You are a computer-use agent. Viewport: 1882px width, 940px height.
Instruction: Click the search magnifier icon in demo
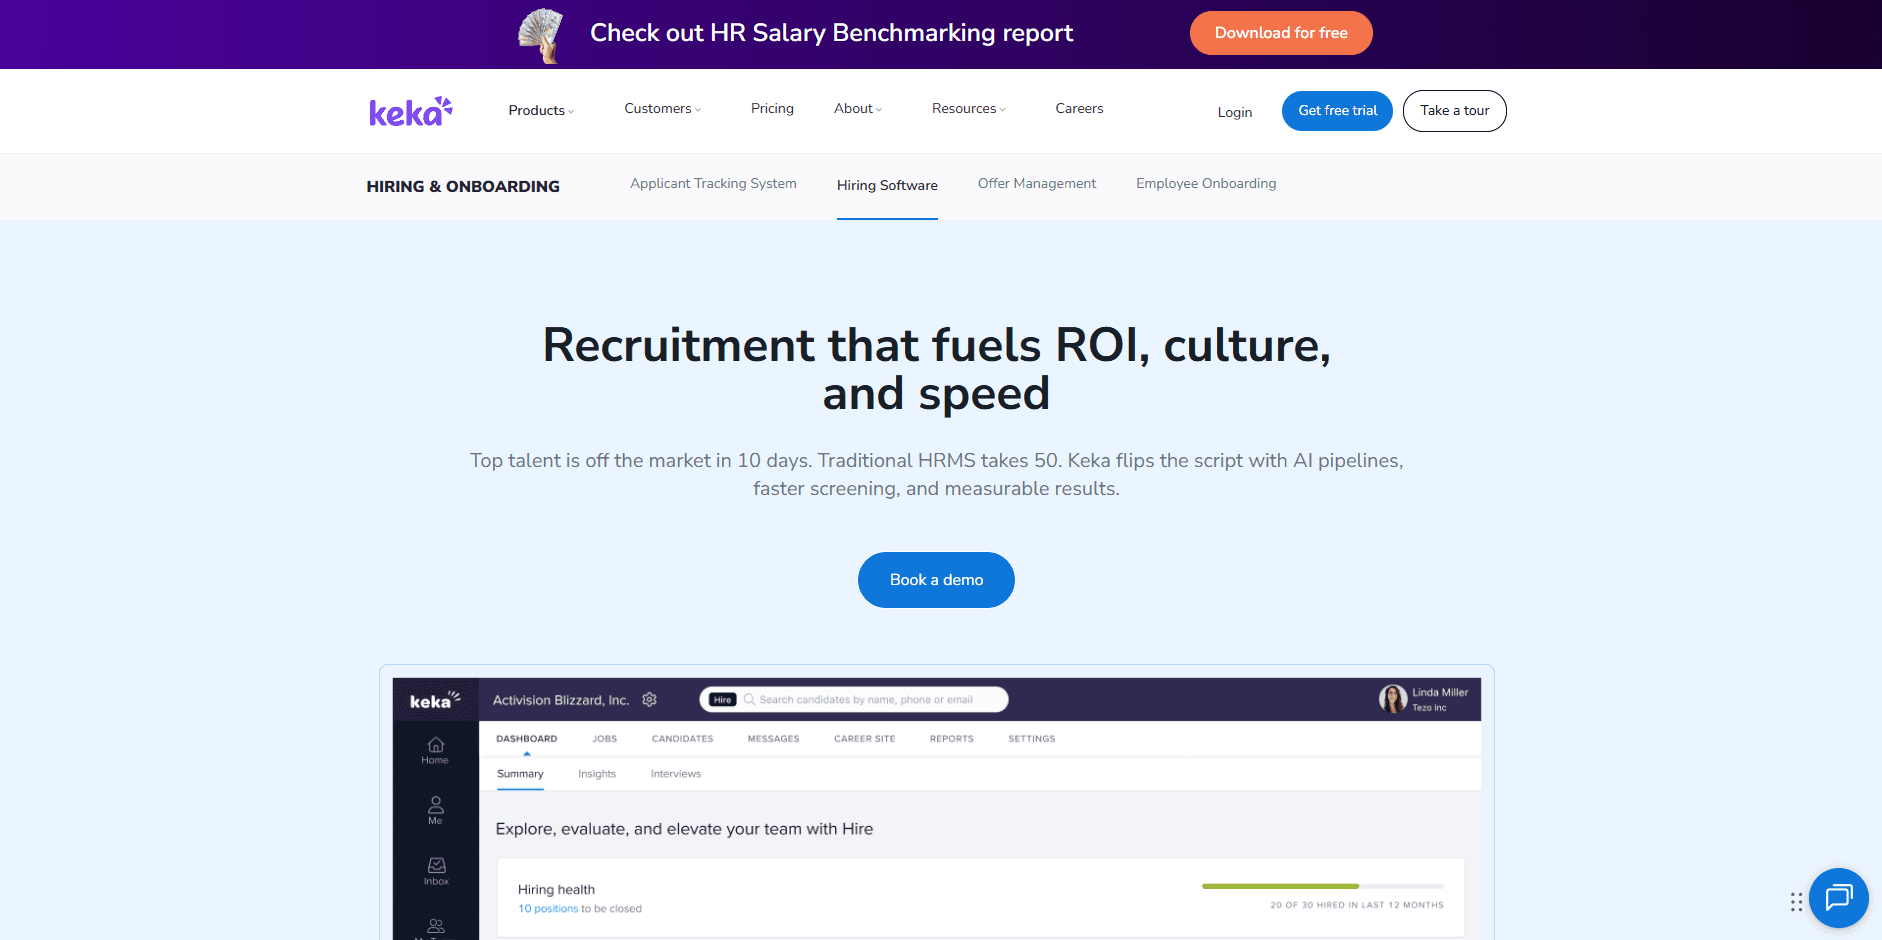(749, 700)
